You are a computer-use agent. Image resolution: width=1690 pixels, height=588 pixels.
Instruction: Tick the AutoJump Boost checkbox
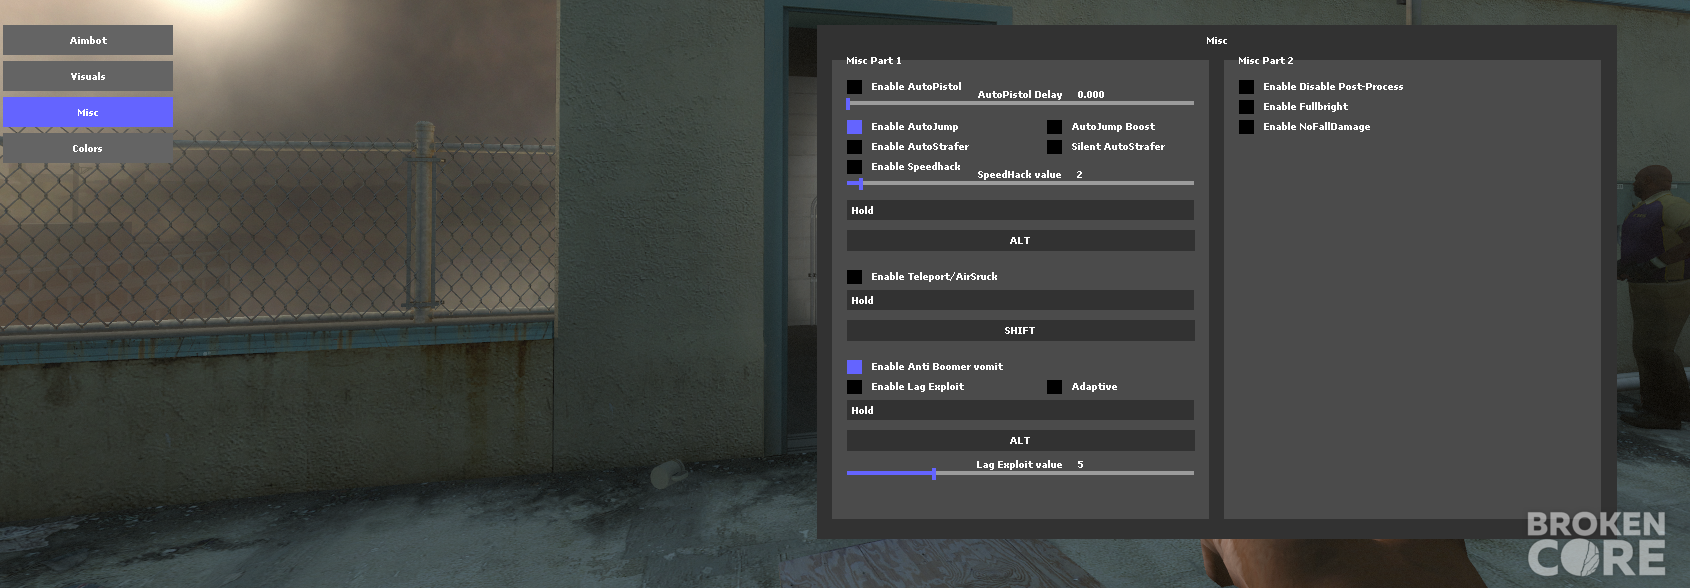coord(1054,127)
